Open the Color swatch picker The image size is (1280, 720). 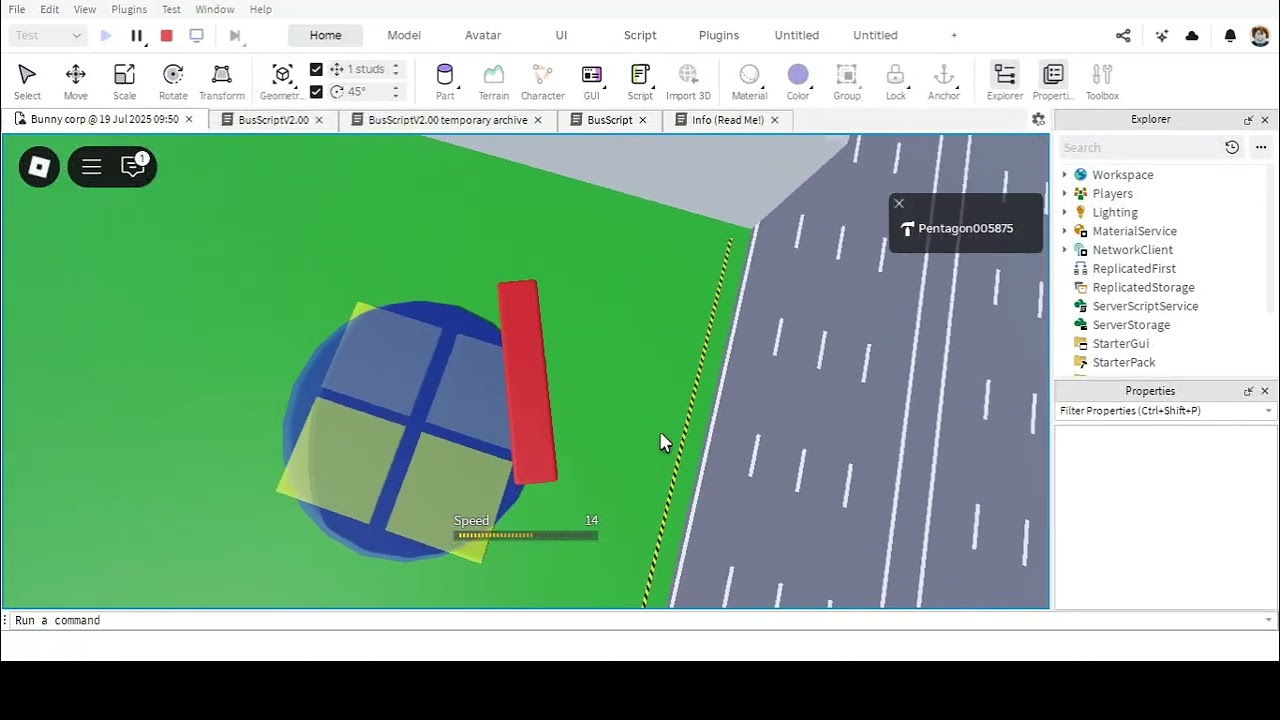point(798,82)
